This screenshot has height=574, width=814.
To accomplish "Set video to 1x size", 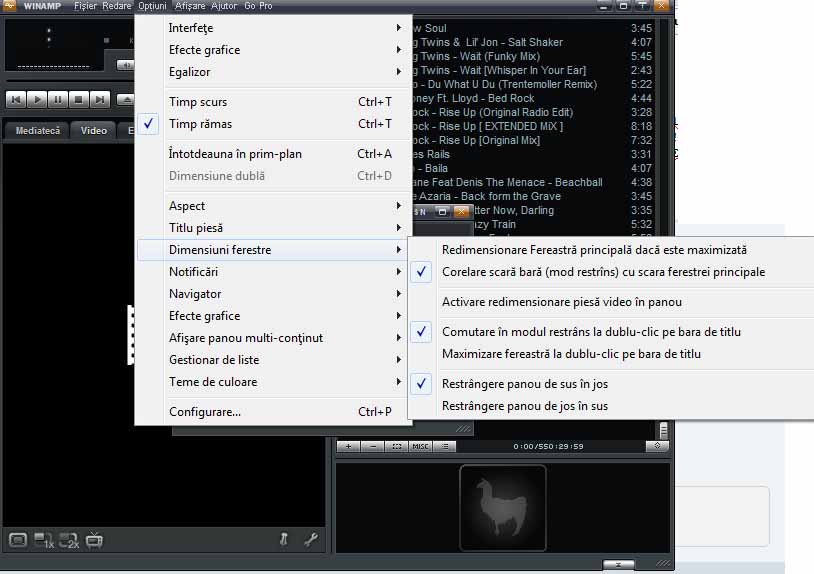I will coord(44,540).
